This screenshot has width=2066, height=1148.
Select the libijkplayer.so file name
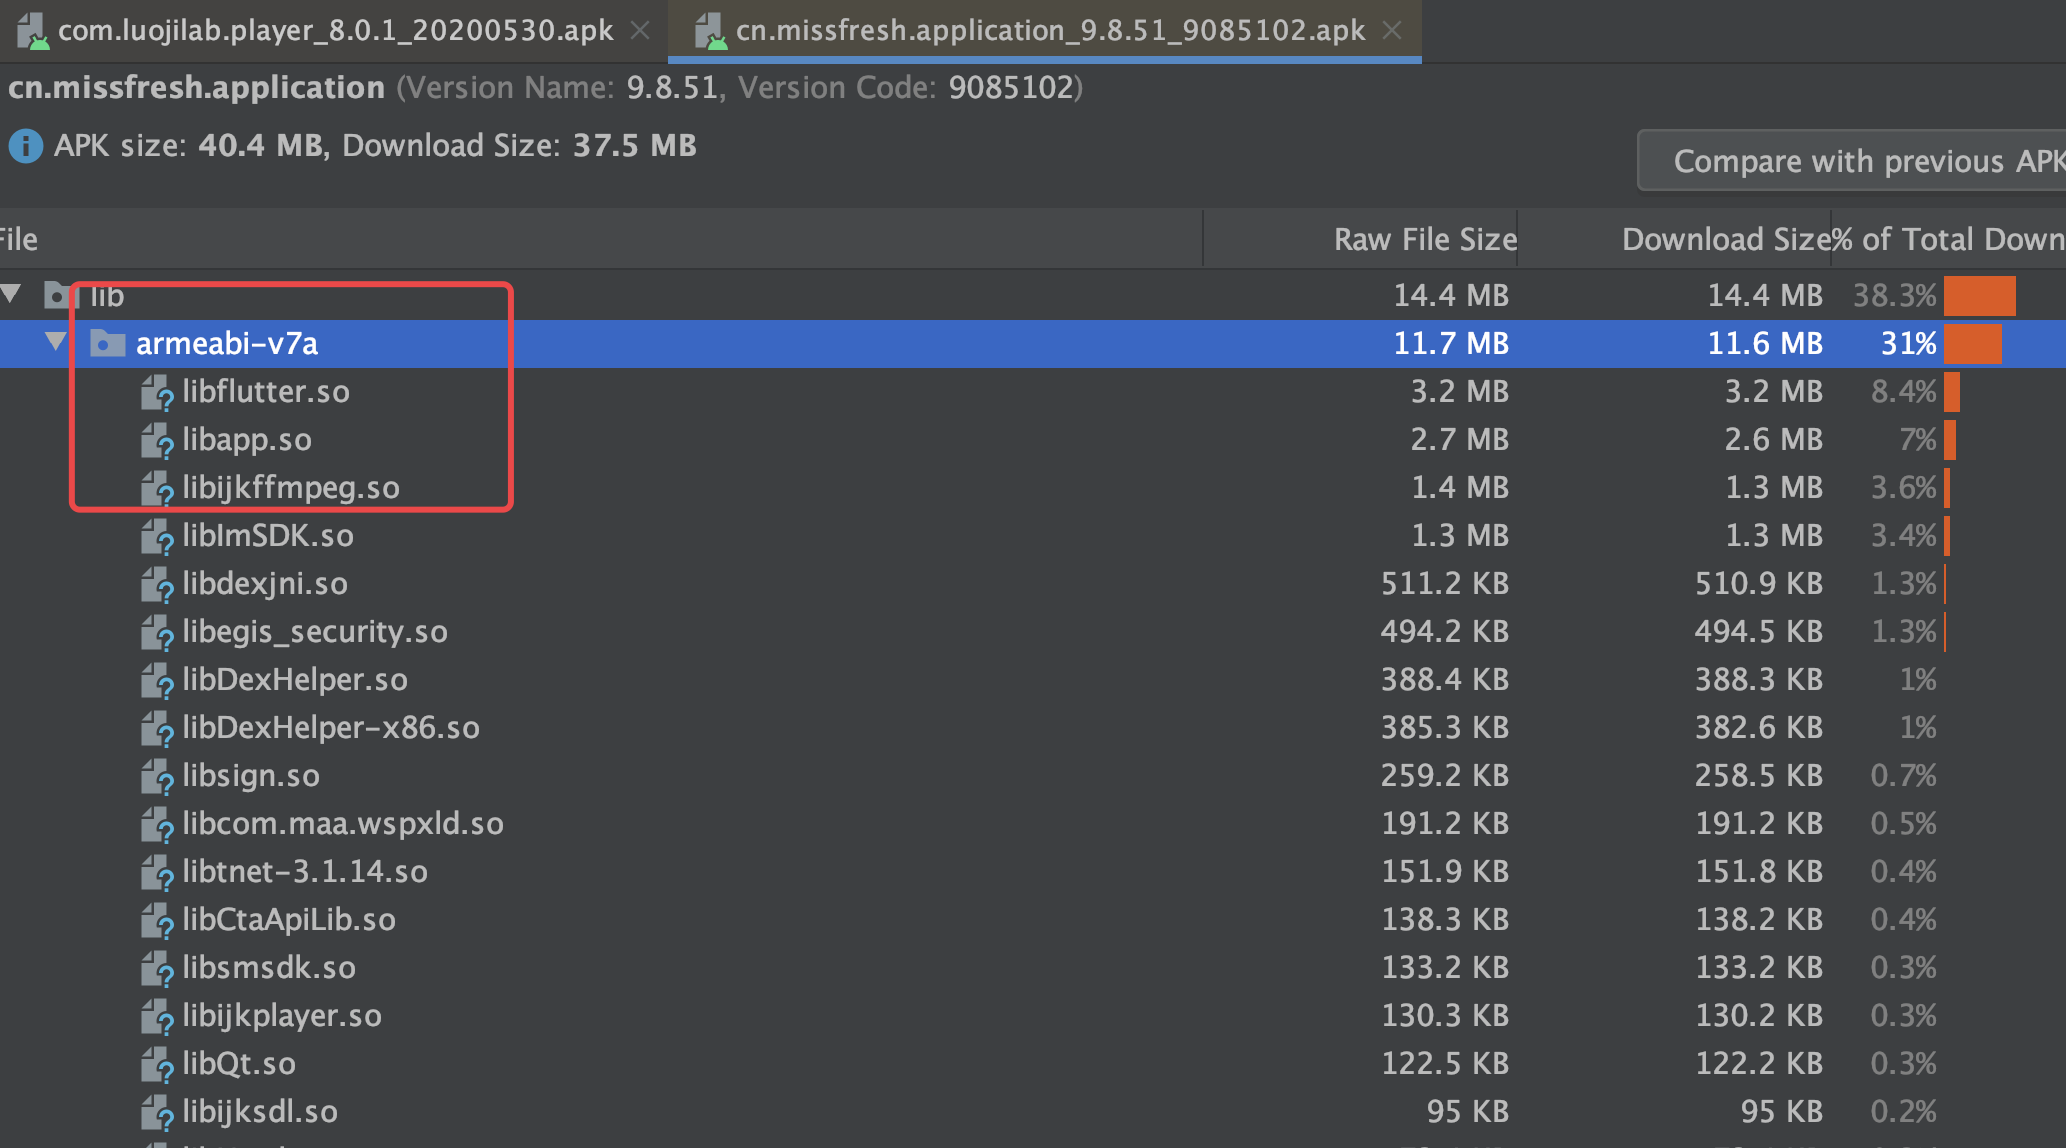[282, 1015]
